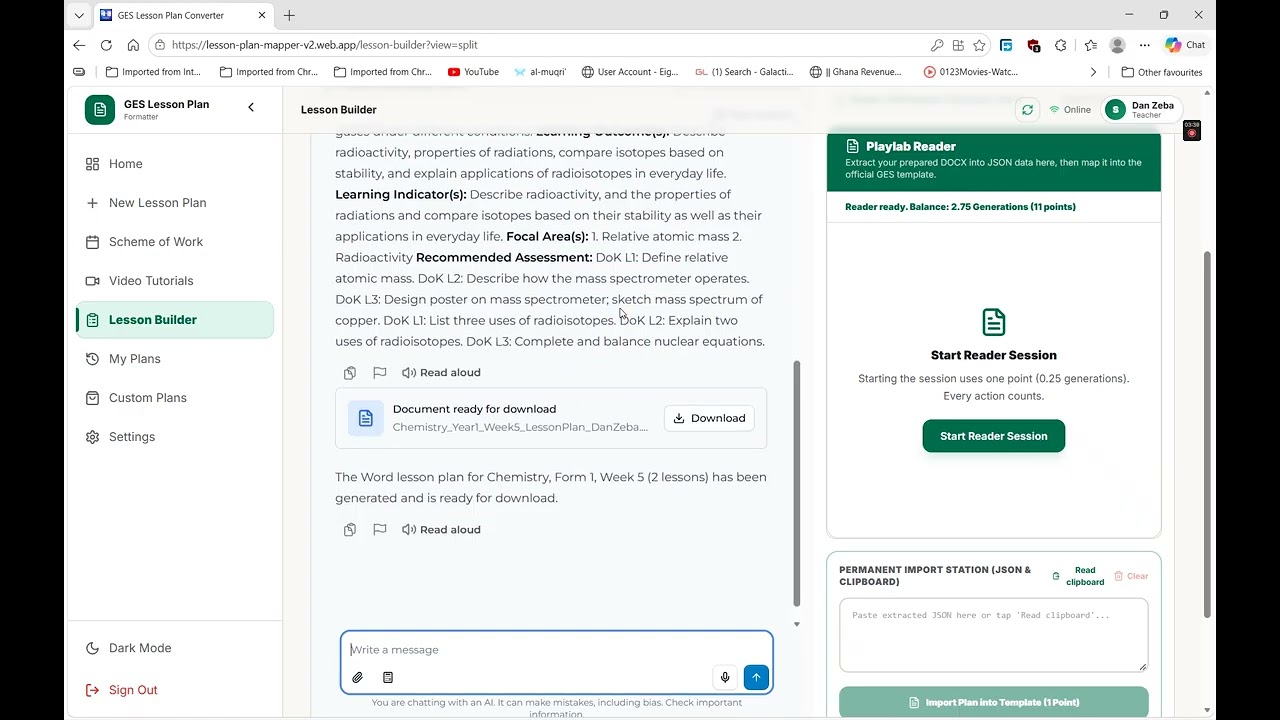Open the User Account - Eig bookmark

coord(632,72)
